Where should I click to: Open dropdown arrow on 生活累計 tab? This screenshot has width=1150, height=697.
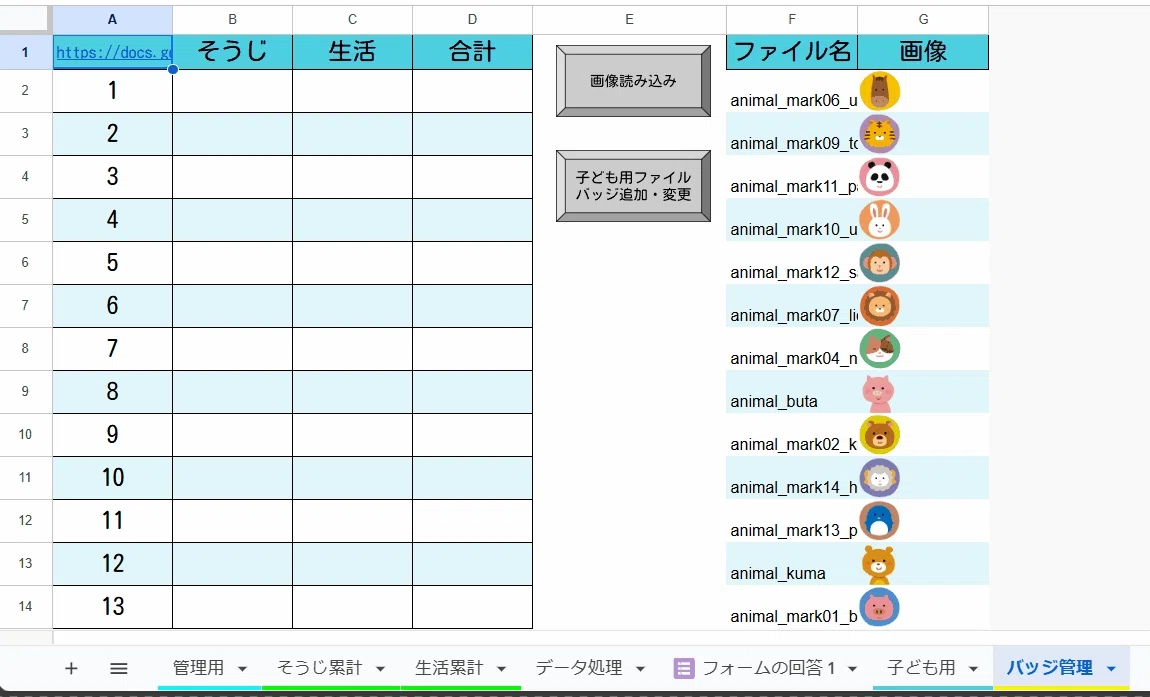502,668
